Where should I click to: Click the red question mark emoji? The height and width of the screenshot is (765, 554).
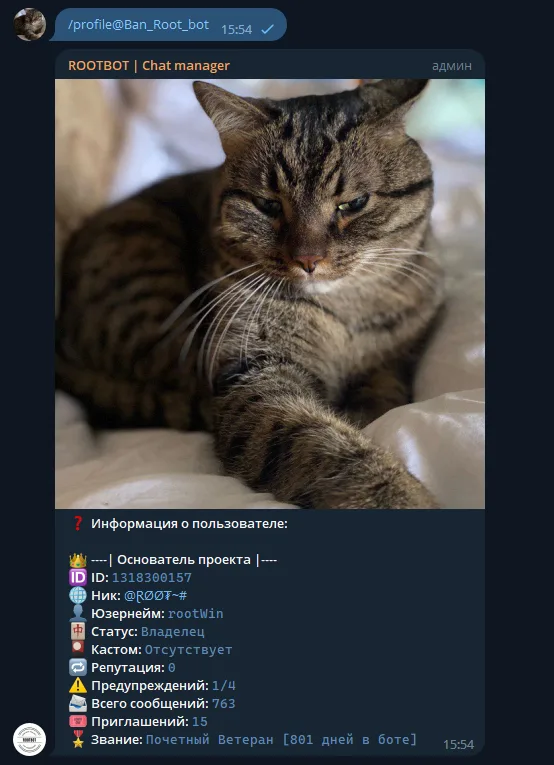[x=78, y=524]
